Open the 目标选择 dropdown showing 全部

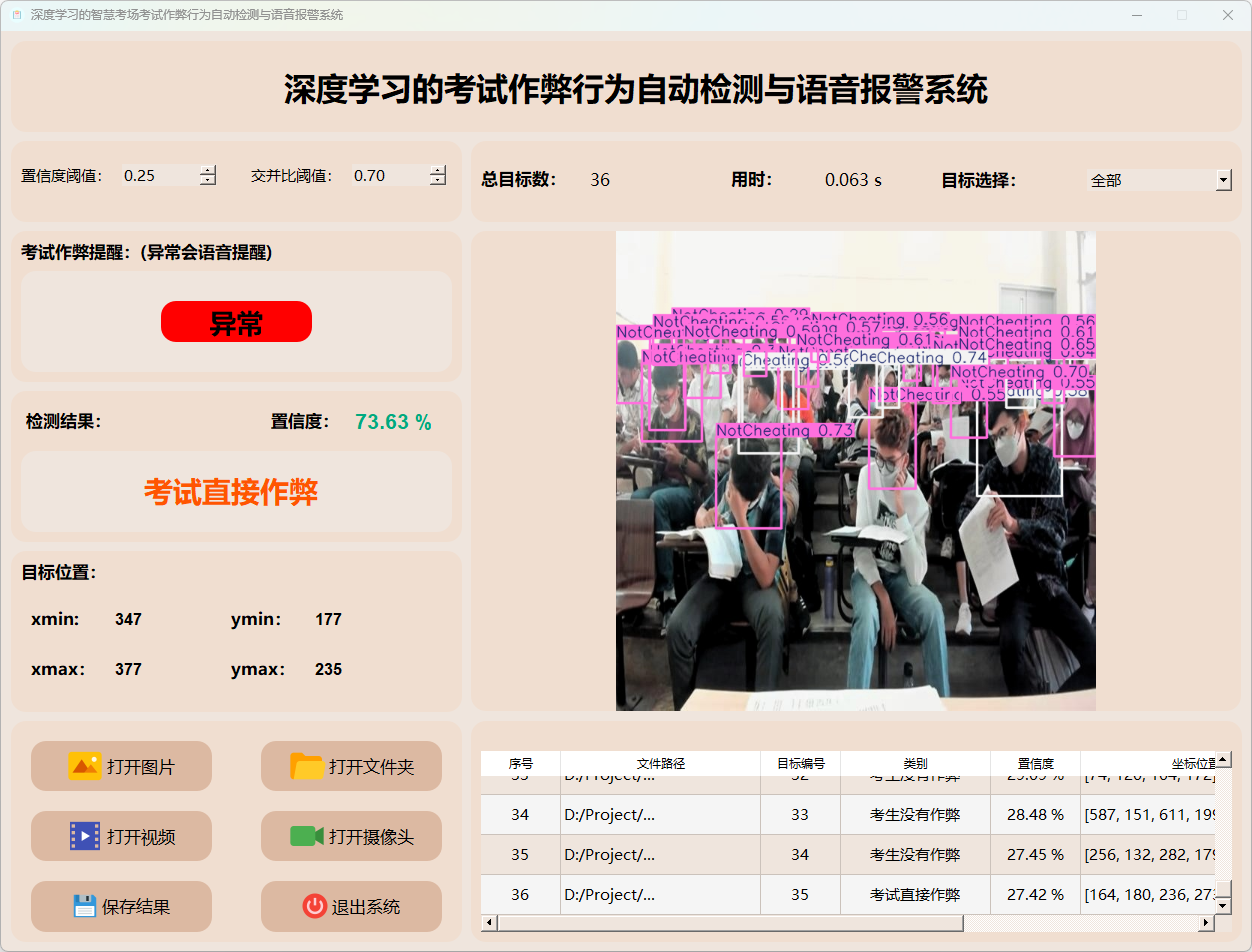coord(1159,180)
